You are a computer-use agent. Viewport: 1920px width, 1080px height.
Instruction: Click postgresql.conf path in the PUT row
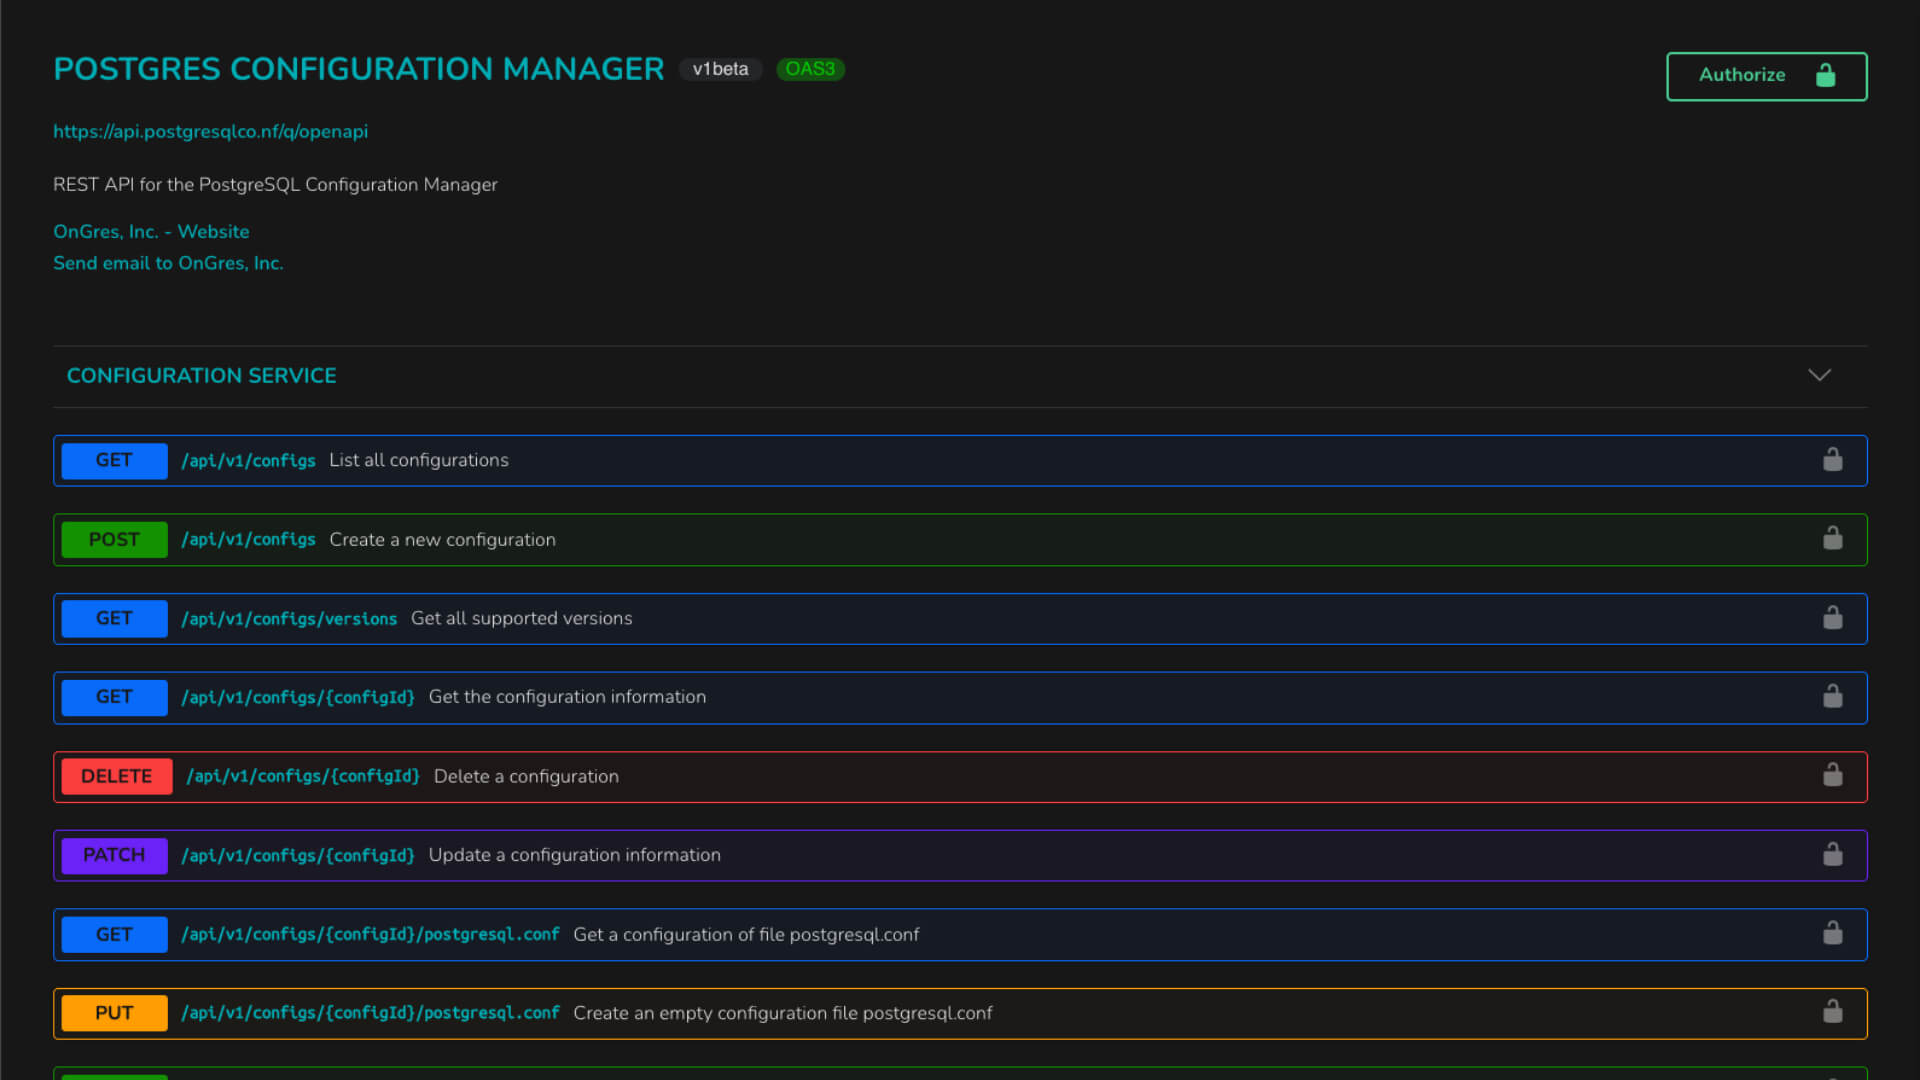click(370, 1013)
